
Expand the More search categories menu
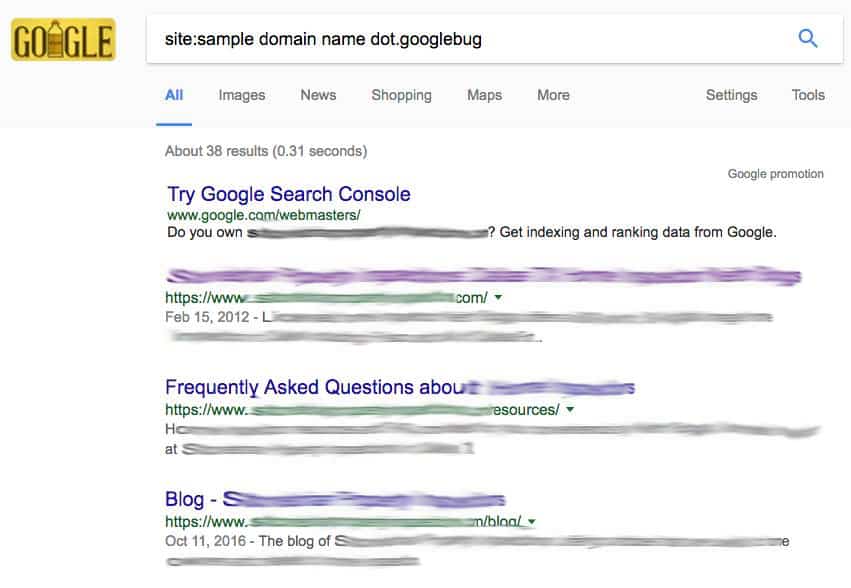553,95
